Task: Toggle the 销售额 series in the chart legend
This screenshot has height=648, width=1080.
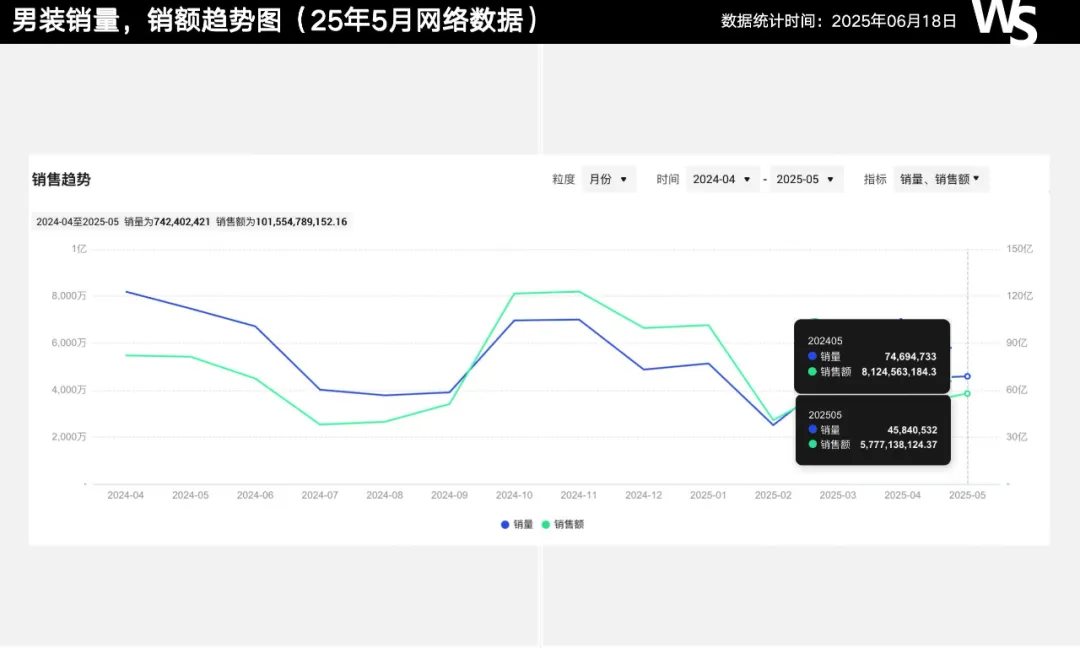Action: click(x=562, y=524)
